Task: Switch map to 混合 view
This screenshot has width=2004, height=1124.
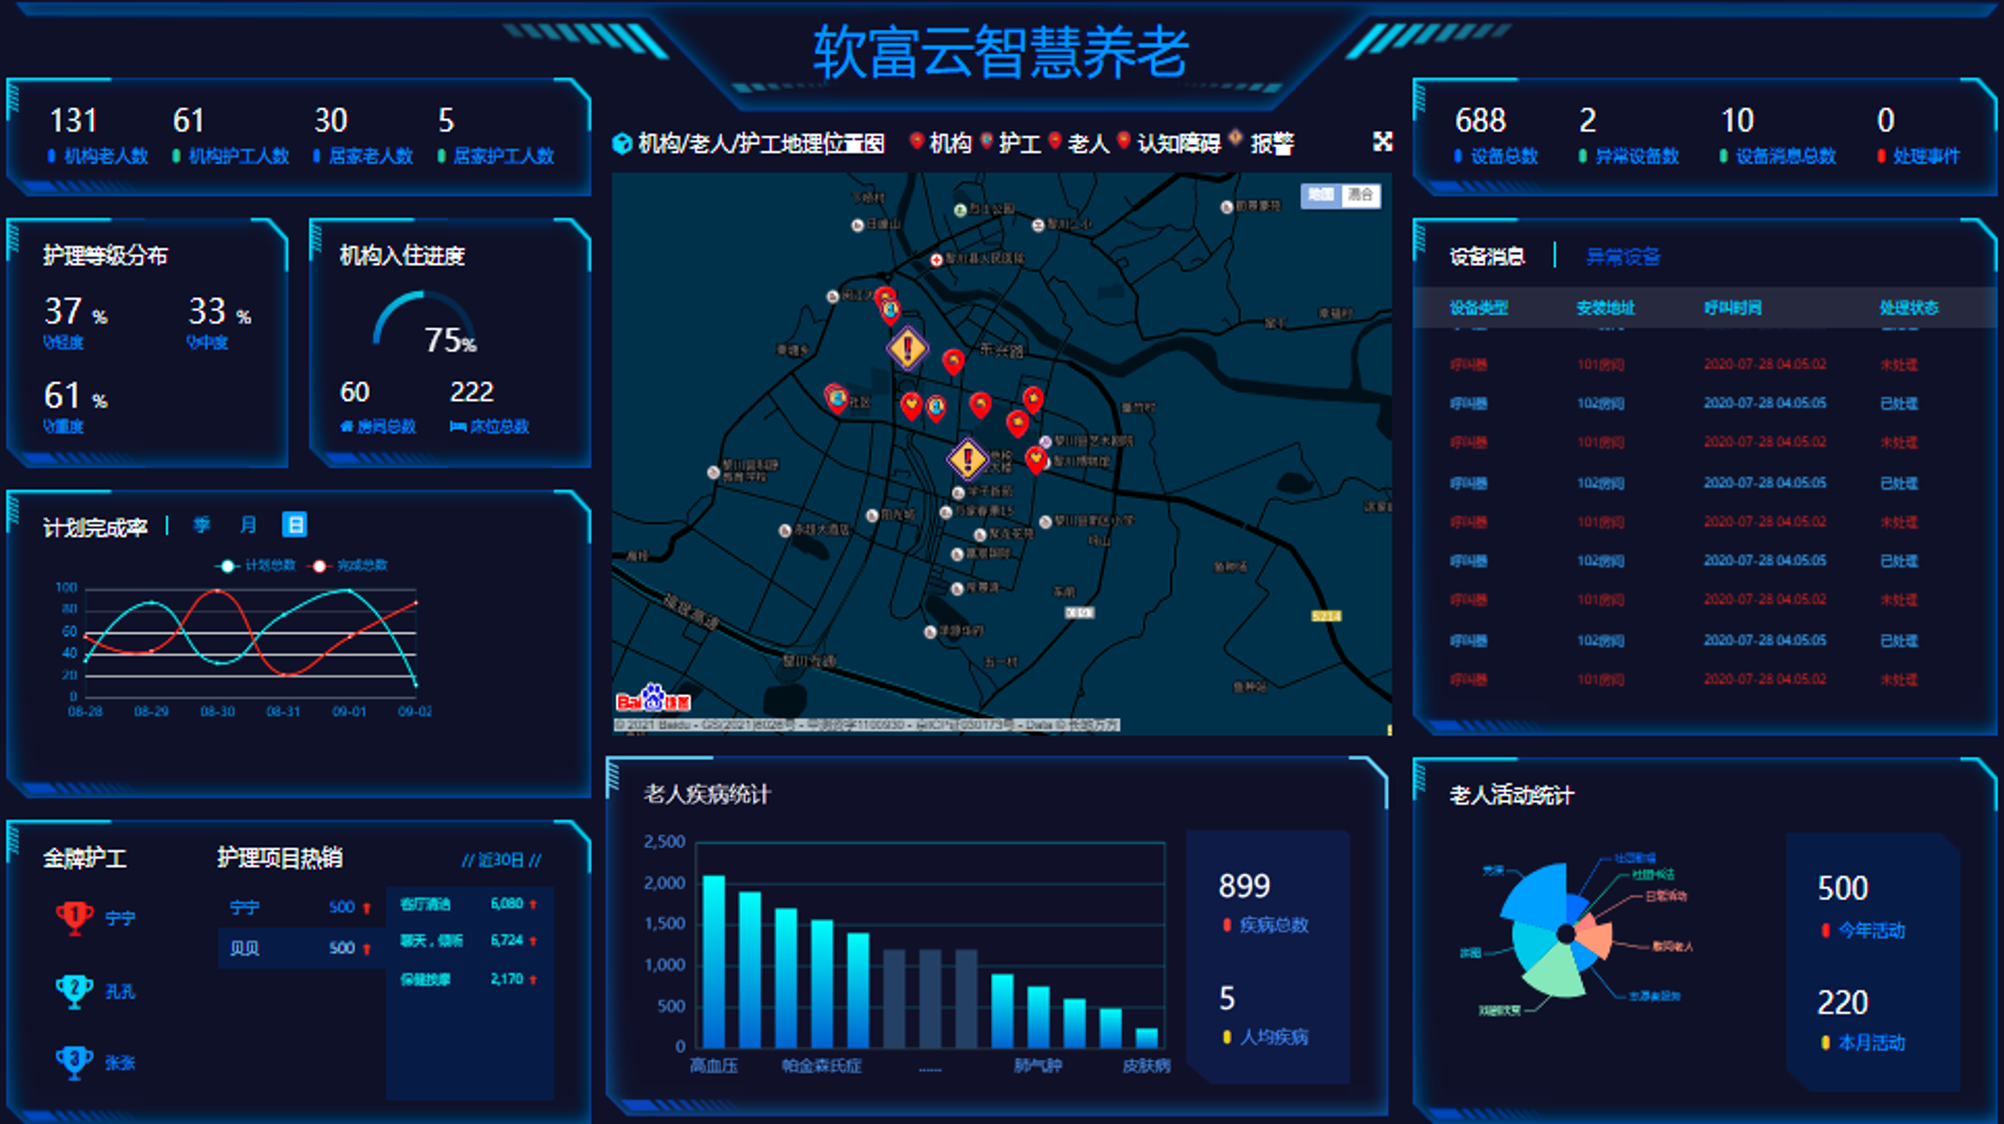Action: click(1360, 195)
